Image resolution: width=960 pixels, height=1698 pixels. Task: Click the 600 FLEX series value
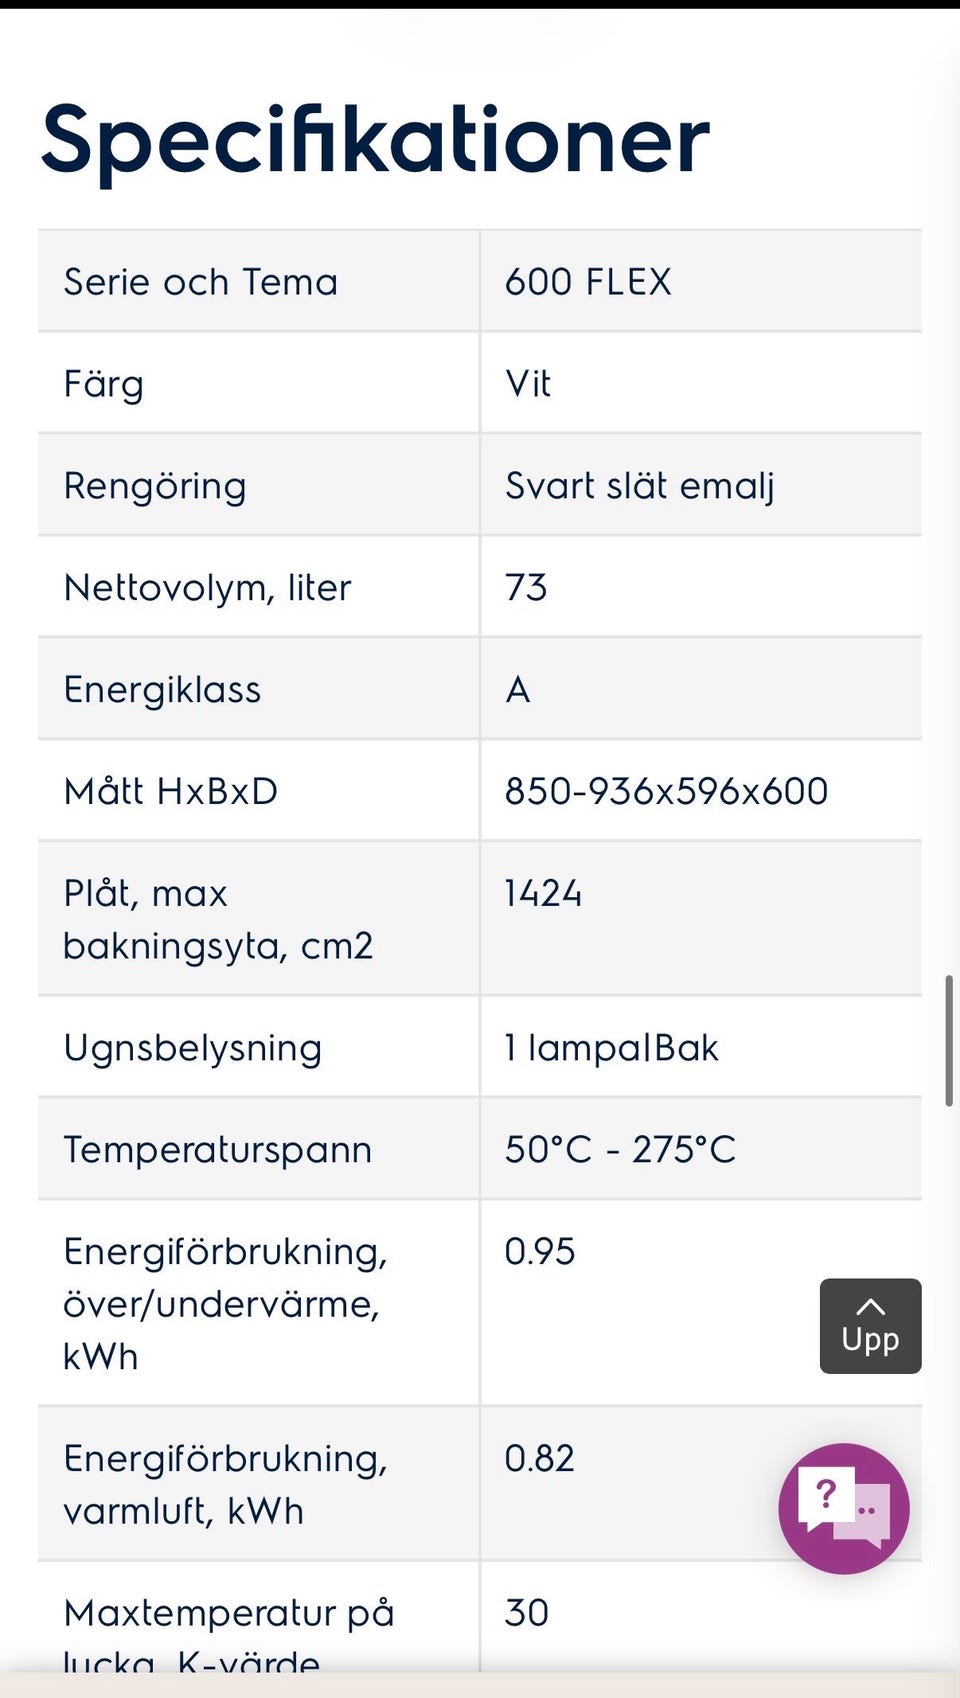(588, 282)
